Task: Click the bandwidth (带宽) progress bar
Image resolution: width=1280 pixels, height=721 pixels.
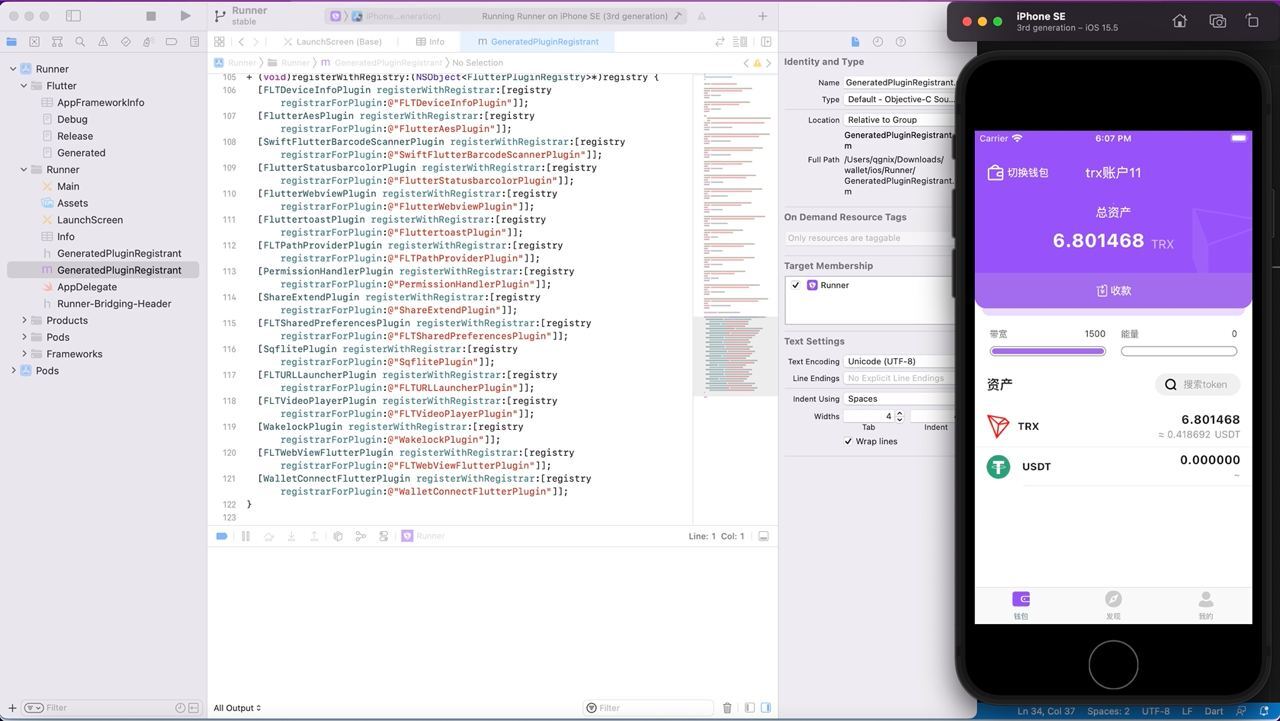Action: click(1047, 351)
